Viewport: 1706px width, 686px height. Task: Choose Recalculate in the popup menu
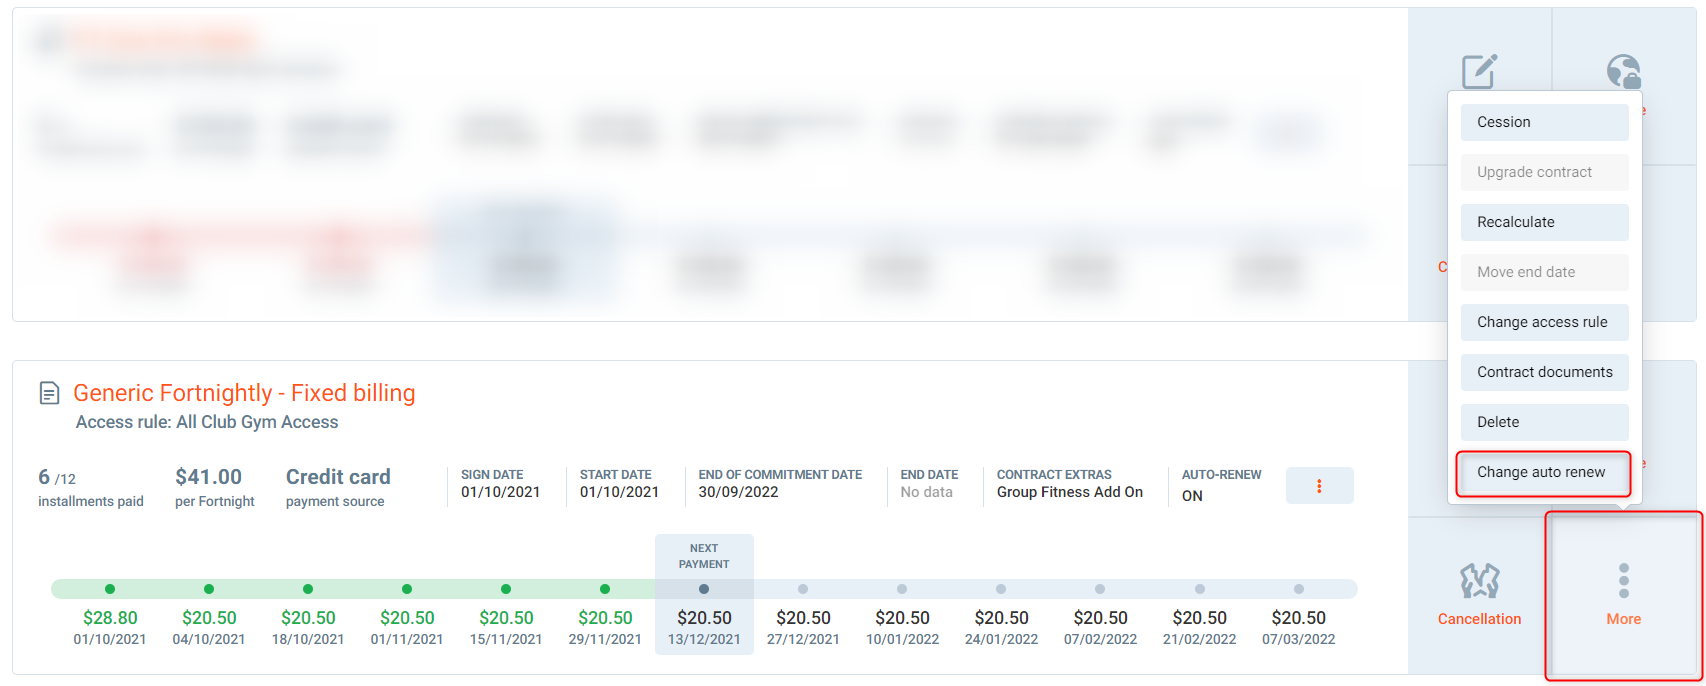click(1544, 222)
